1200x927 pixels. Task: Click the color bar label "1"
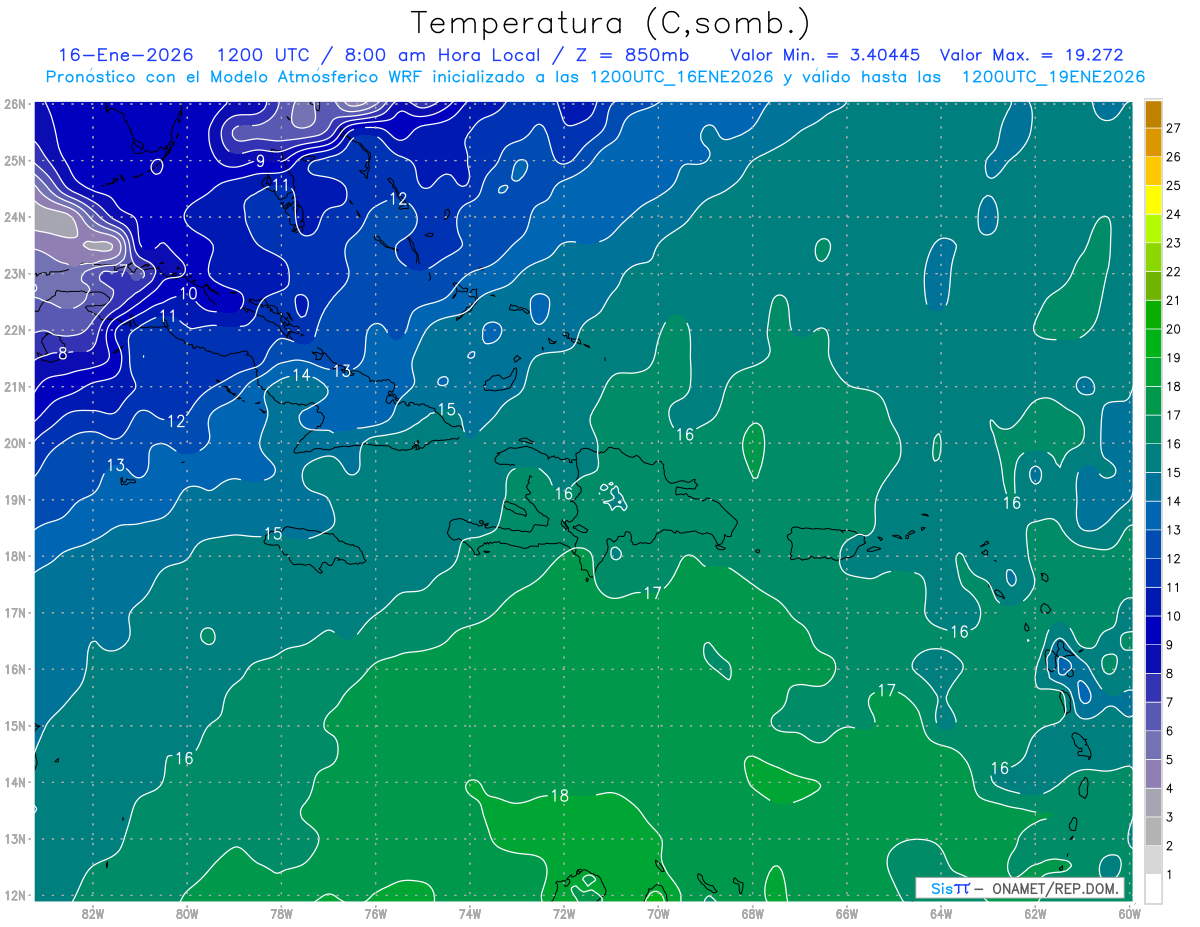click(1169, 874)
